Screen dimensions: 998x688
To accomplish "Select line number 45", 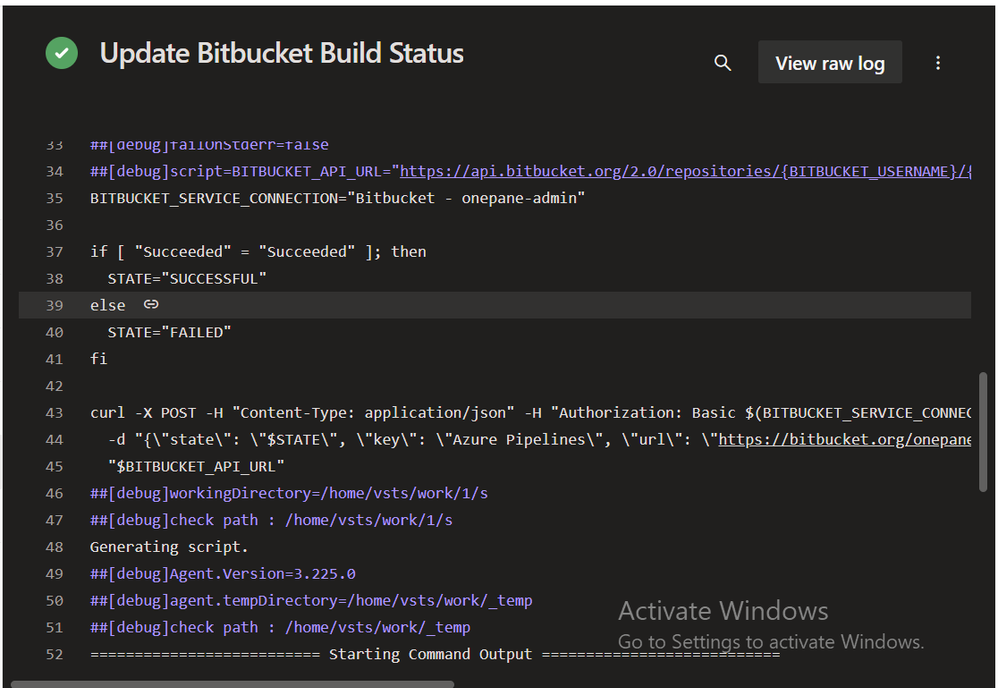I will pos(55,467).
